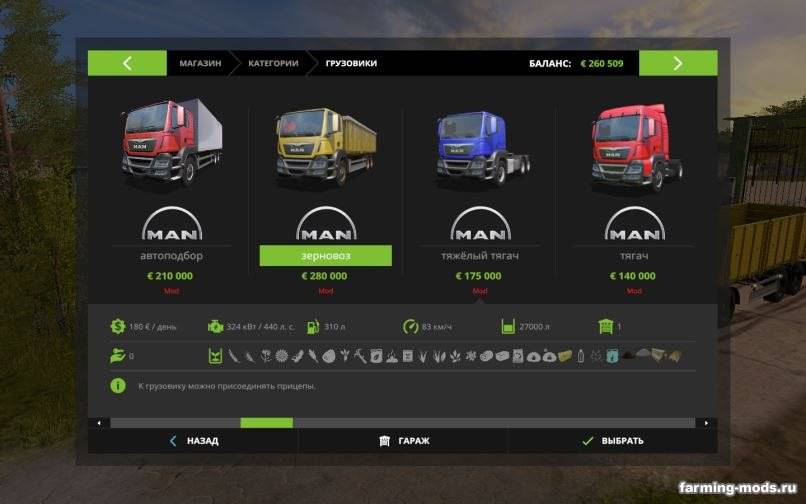
Task: Click the garage slots icon
Action: pyautogui.click(x=606, y=327)
